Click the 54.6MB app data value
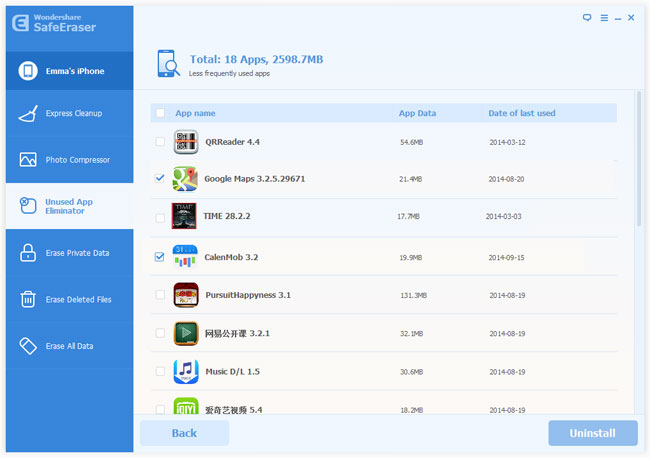The image size is (650, 458). tap(412, 142)
